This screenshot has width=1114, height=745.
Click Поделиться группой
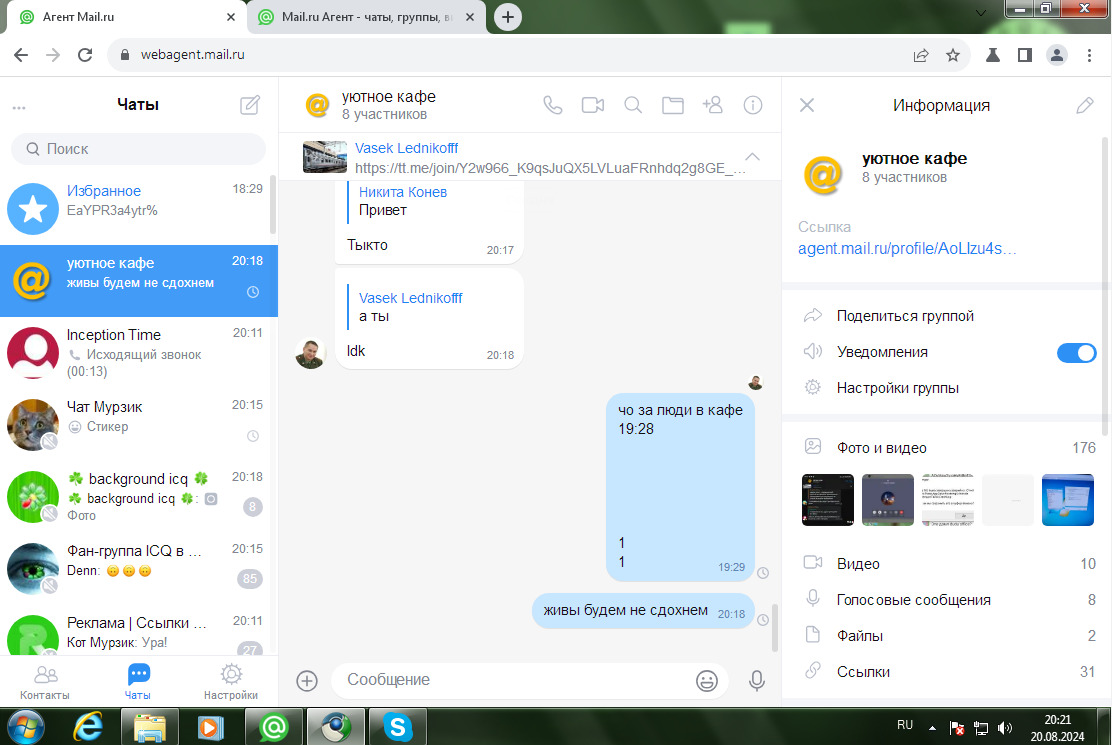[x=905, y=316]
